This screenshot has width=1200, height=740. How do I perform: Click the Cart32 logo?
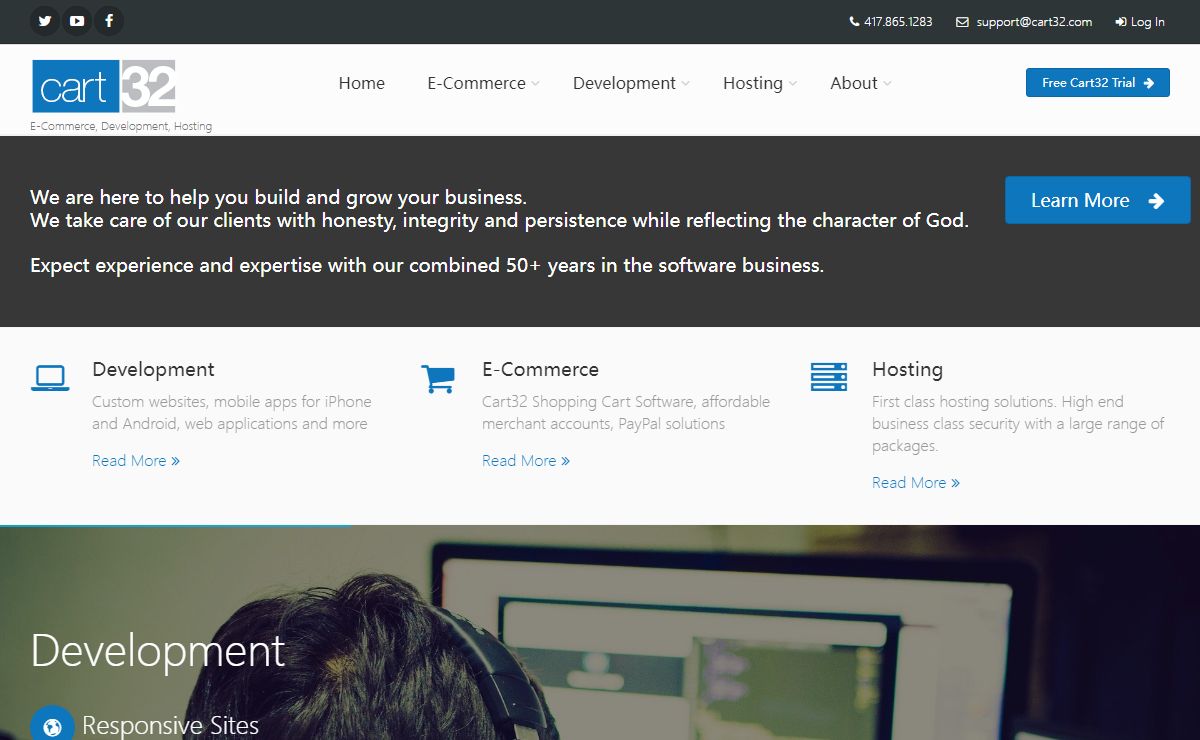[104, 87]
